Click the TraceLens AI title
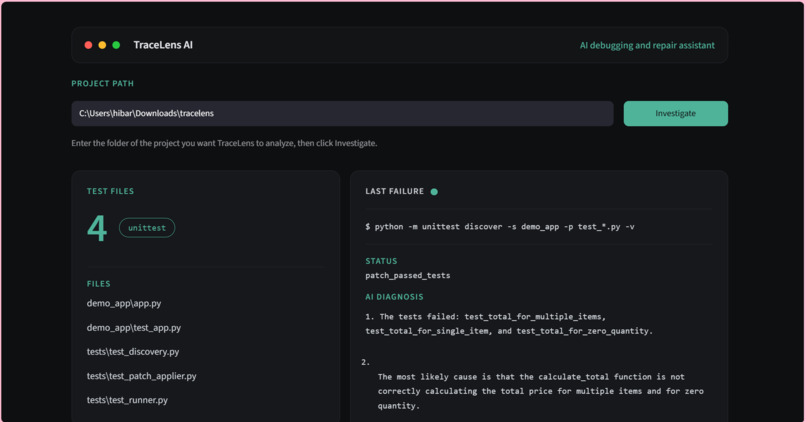 point(163,45)
